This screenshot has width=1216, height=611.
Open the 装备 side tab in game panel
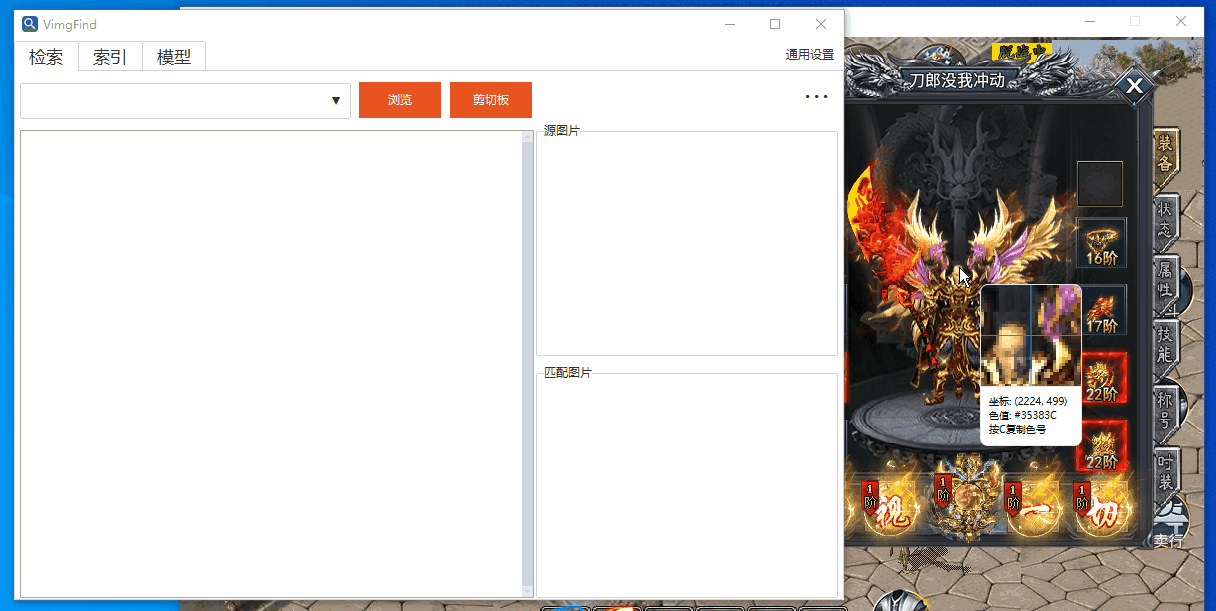click(x=1166, y=159)
